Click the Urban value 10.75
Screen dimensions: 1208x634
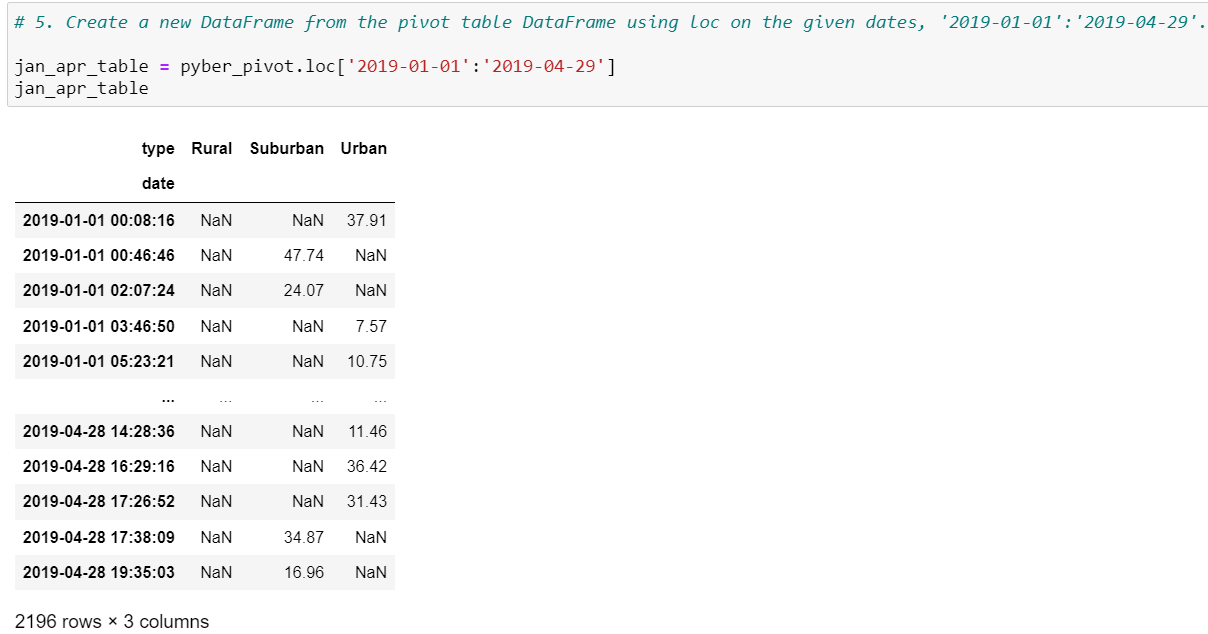367,361
